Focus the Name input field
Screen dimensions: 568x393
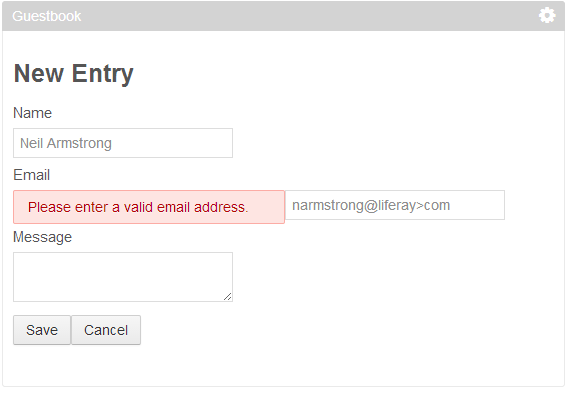pyautogui.click(x=123, y=143)
